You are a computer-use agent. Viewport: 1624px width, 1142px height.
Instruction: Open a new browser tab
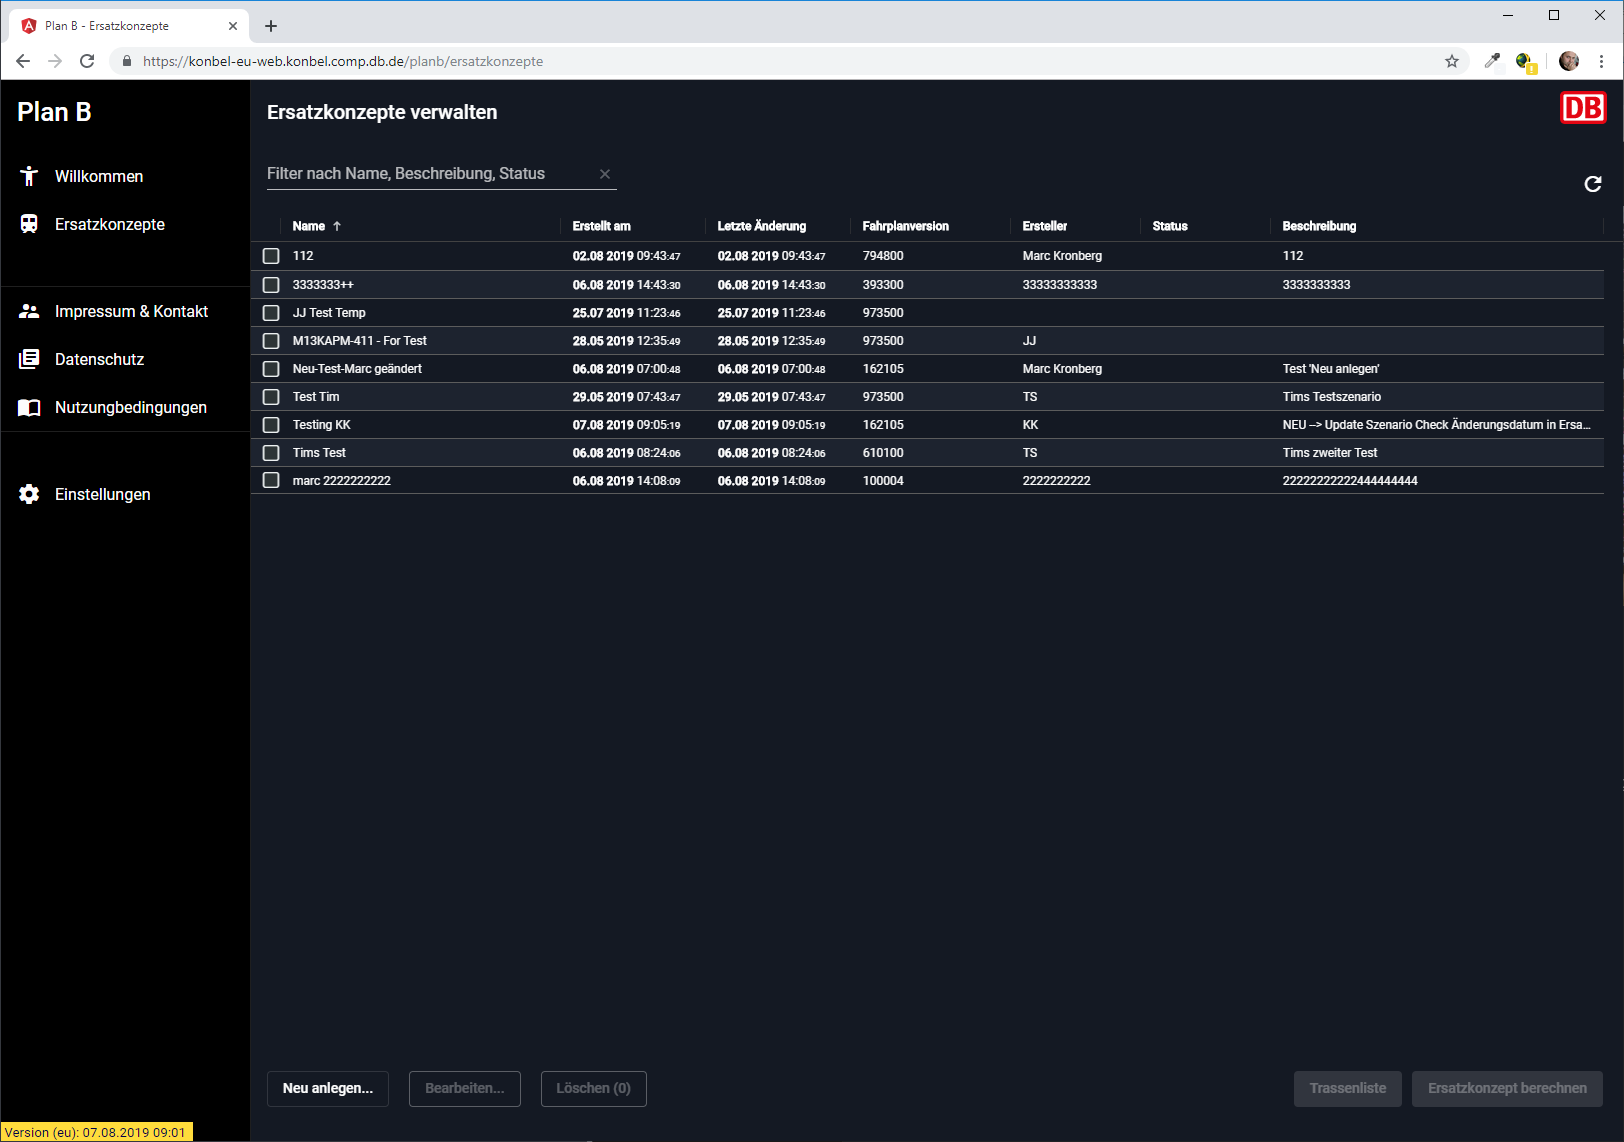click(271, 26)
